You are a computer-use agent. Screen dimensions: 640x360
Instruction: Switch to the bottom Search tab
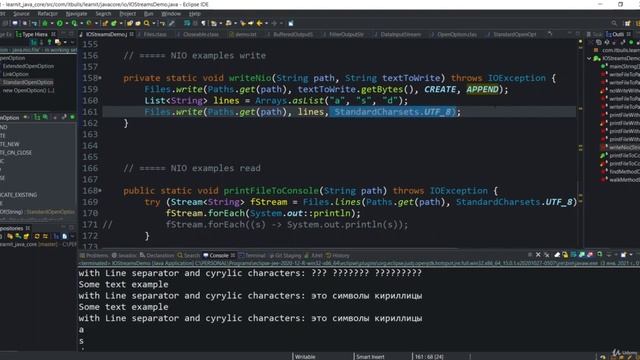tap(189, 256)
